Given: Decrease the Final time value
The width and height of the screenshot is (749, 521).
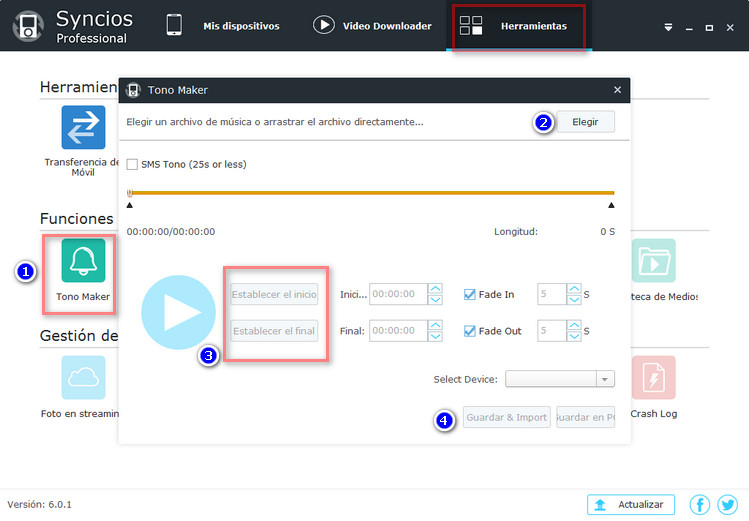Looking at the screenshot, I should [x=435, y=337].
